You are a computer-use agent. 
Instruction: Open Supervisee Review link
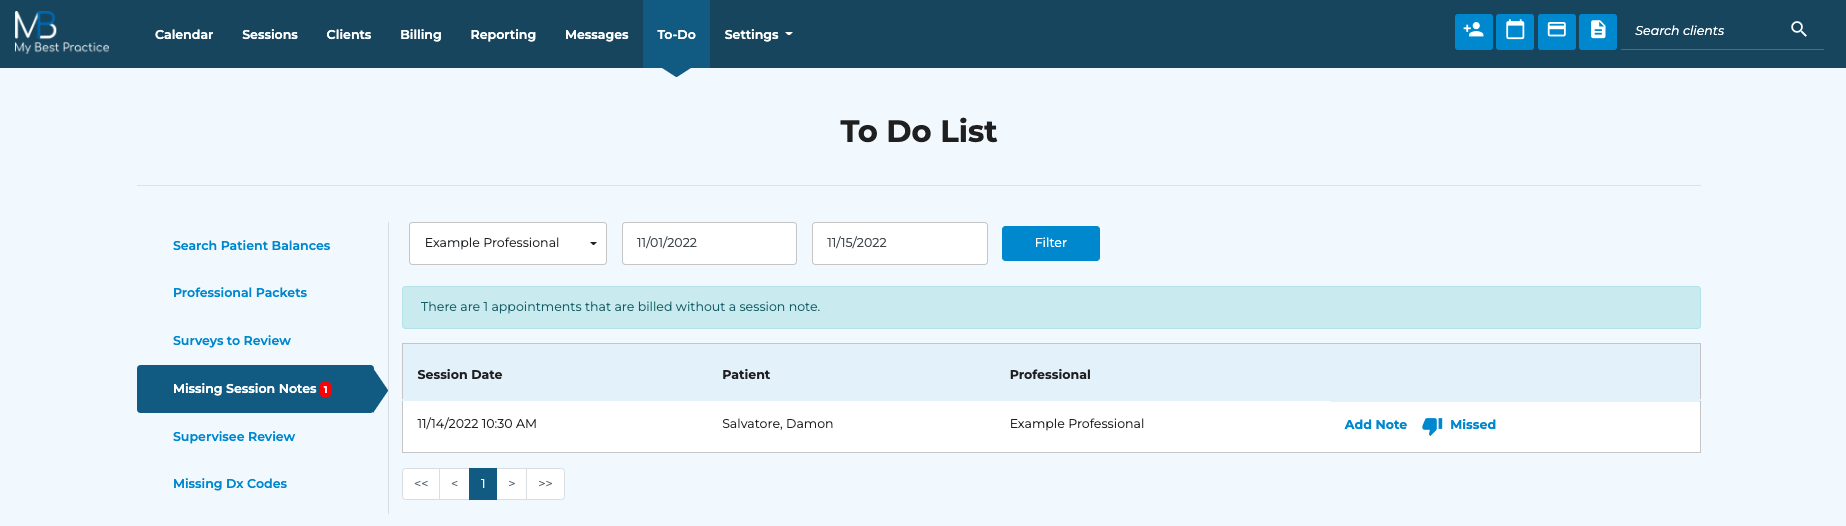tap(234, 436)
